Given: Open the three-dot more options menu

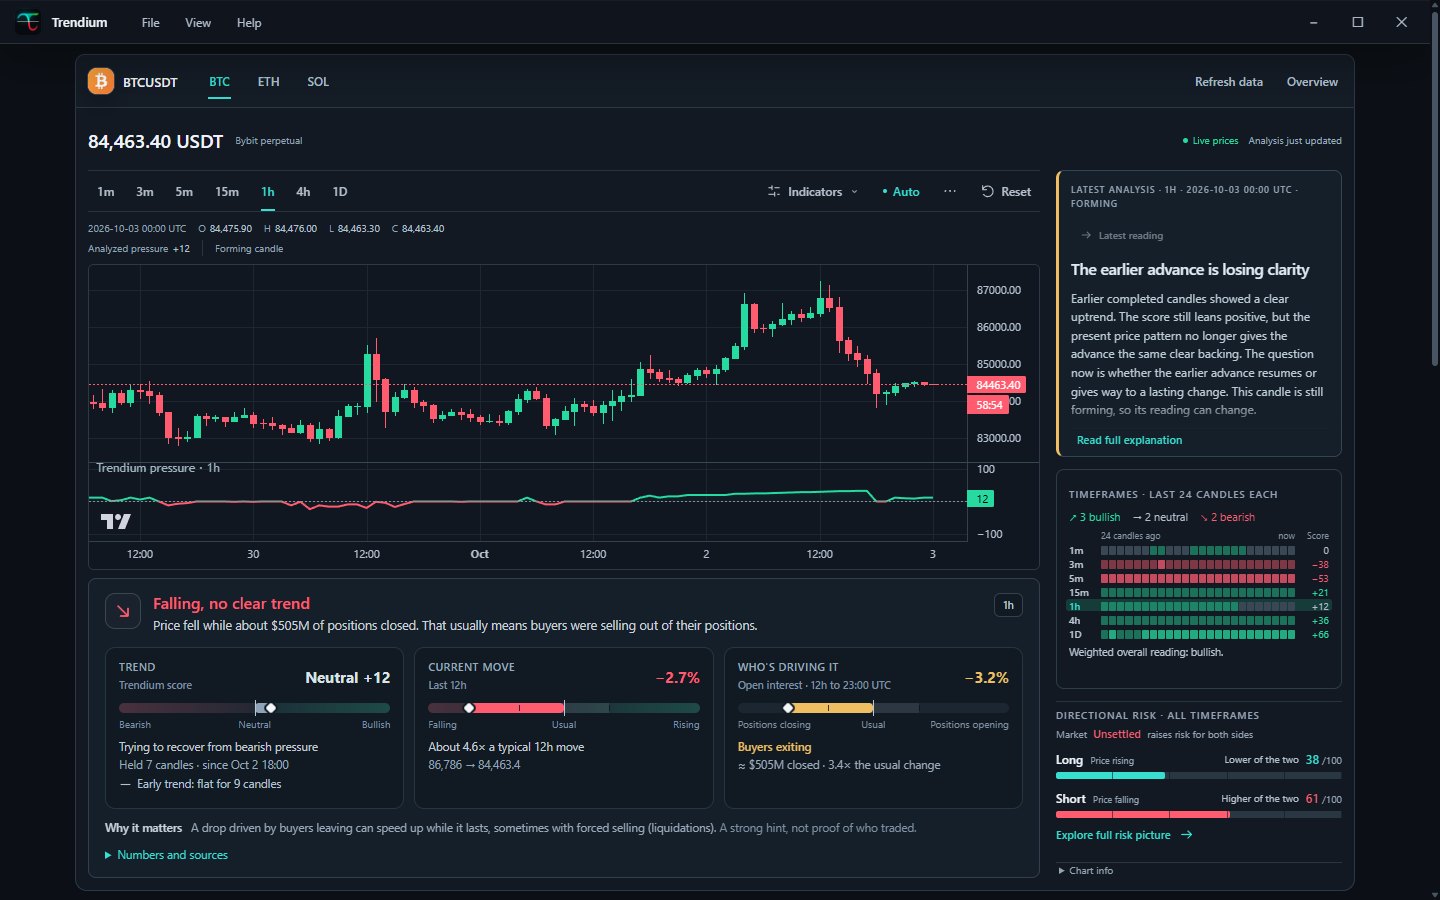Looking at the screenshot, I should 949,191.
